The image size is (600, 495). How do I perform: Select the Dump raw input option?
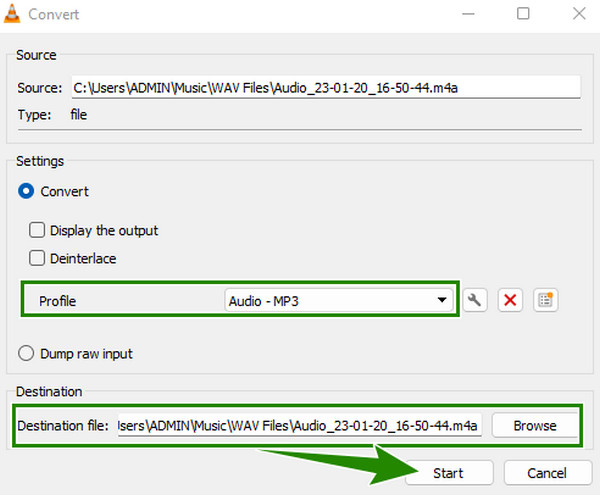pos(26,353)
